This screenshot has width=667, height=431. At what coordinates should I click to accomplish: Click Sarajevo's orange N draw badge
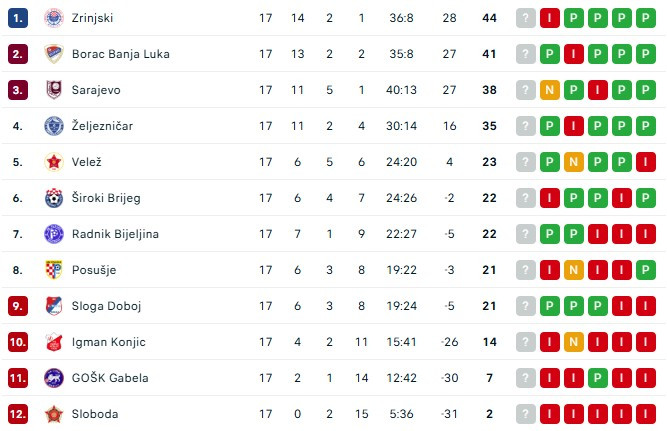[550, 90]
